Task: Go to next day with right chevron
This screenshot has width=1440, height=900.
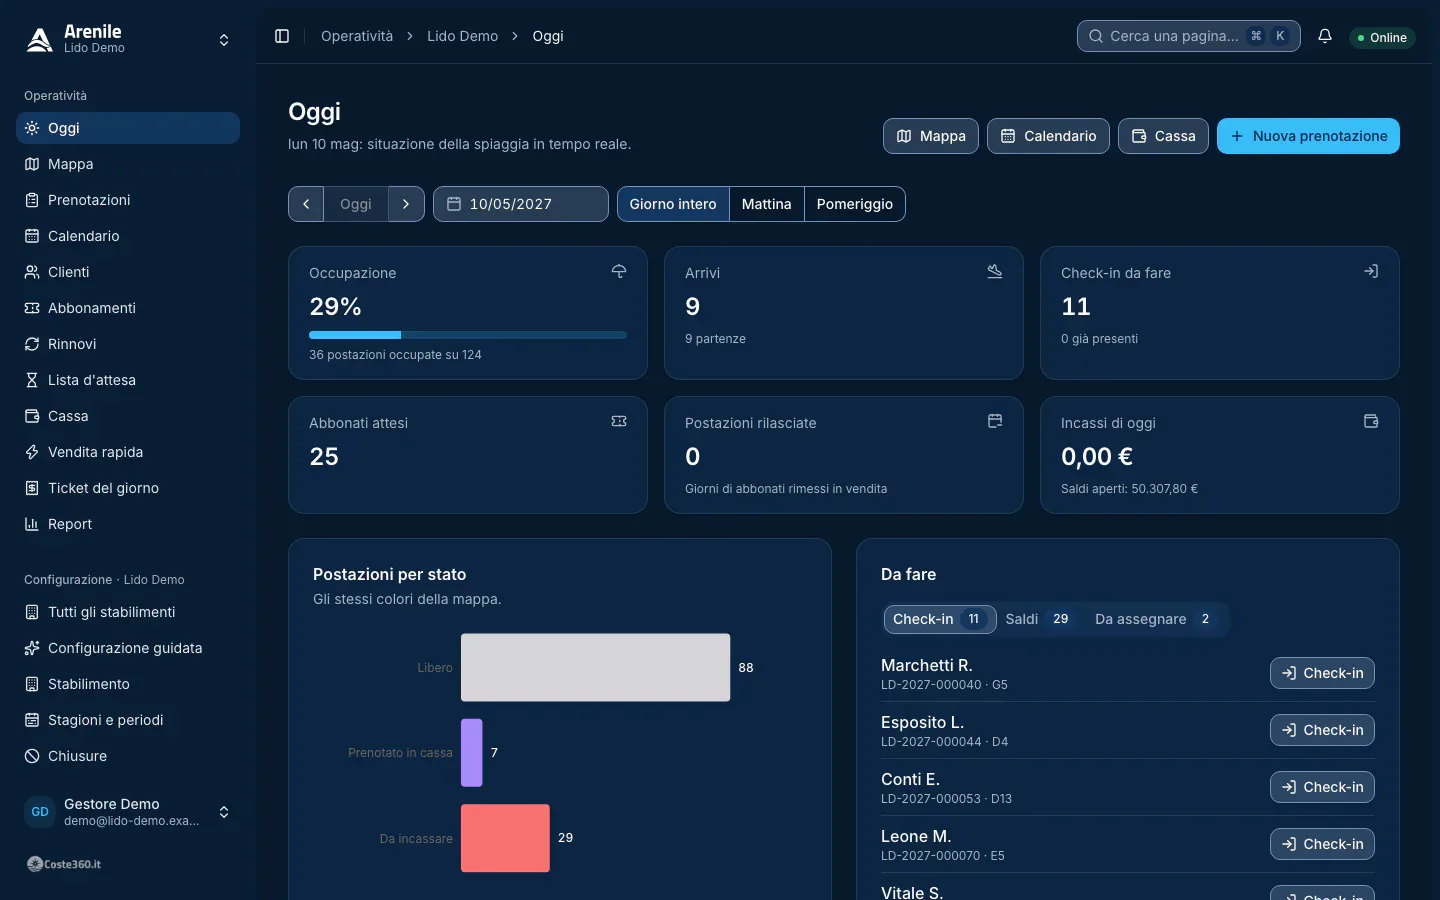Action: pos(406,204)
